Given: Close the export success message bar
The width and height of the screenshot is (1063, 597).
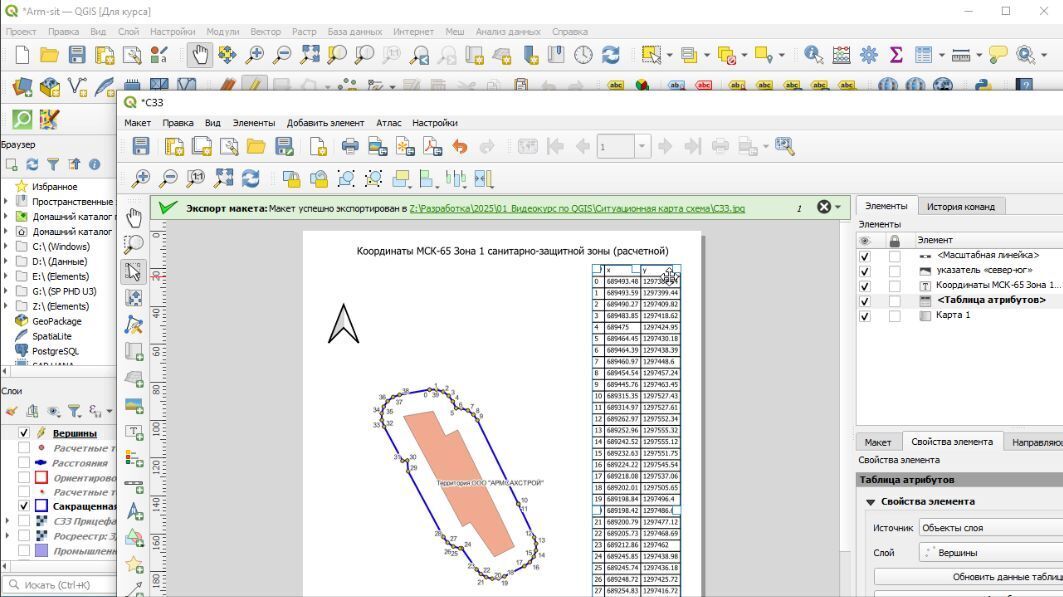Looking at the screenshot, I should [x=824, y=207].
